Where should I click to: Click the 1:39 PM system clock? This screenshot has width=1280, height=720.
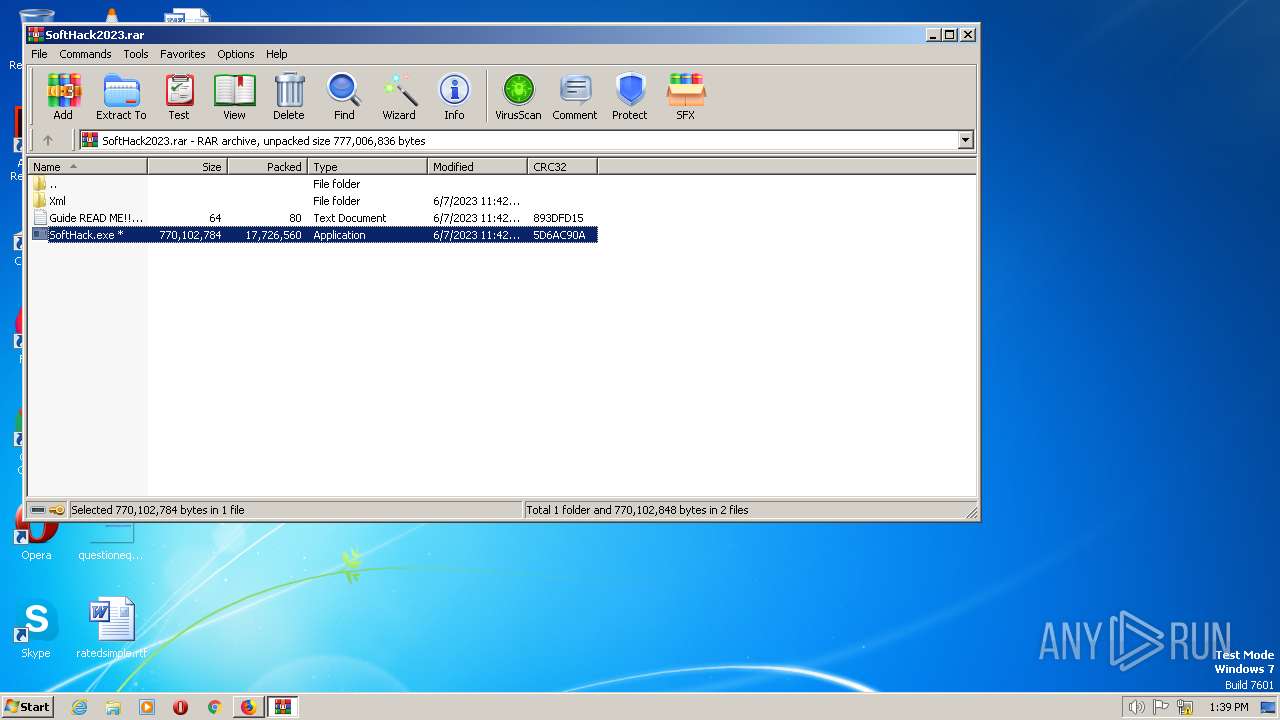tap(1229, 707)
